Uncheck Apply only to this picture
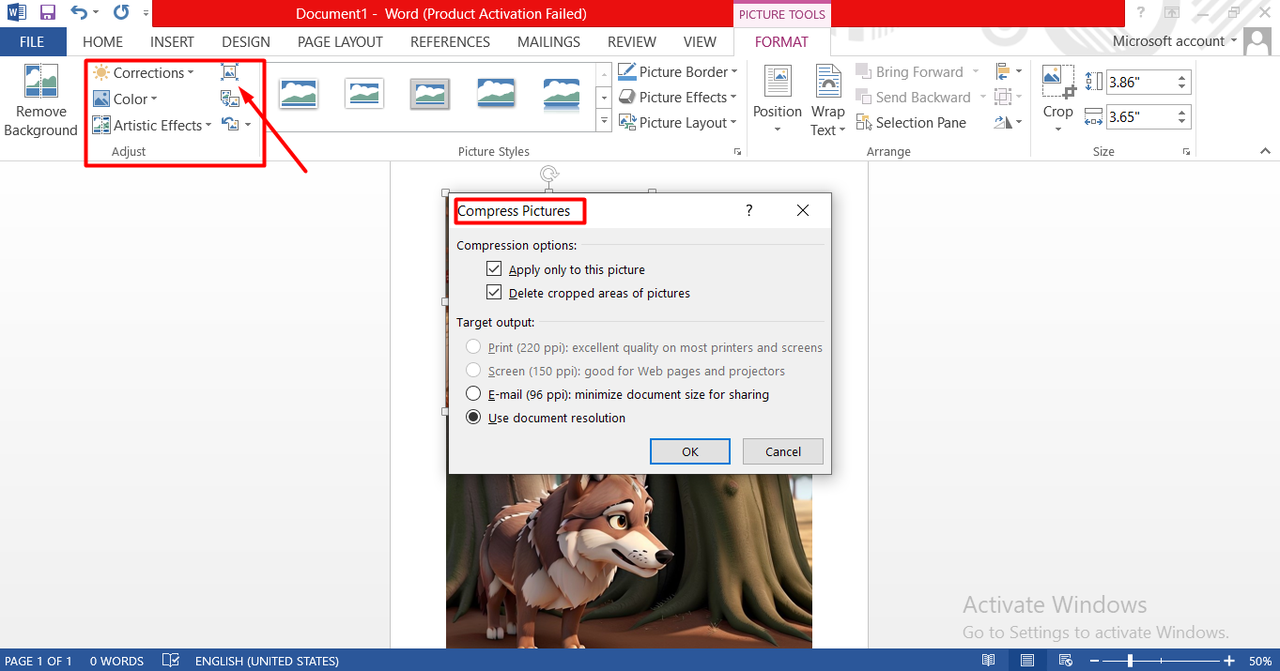1280x671 pixels. click(x=493, y=269)
